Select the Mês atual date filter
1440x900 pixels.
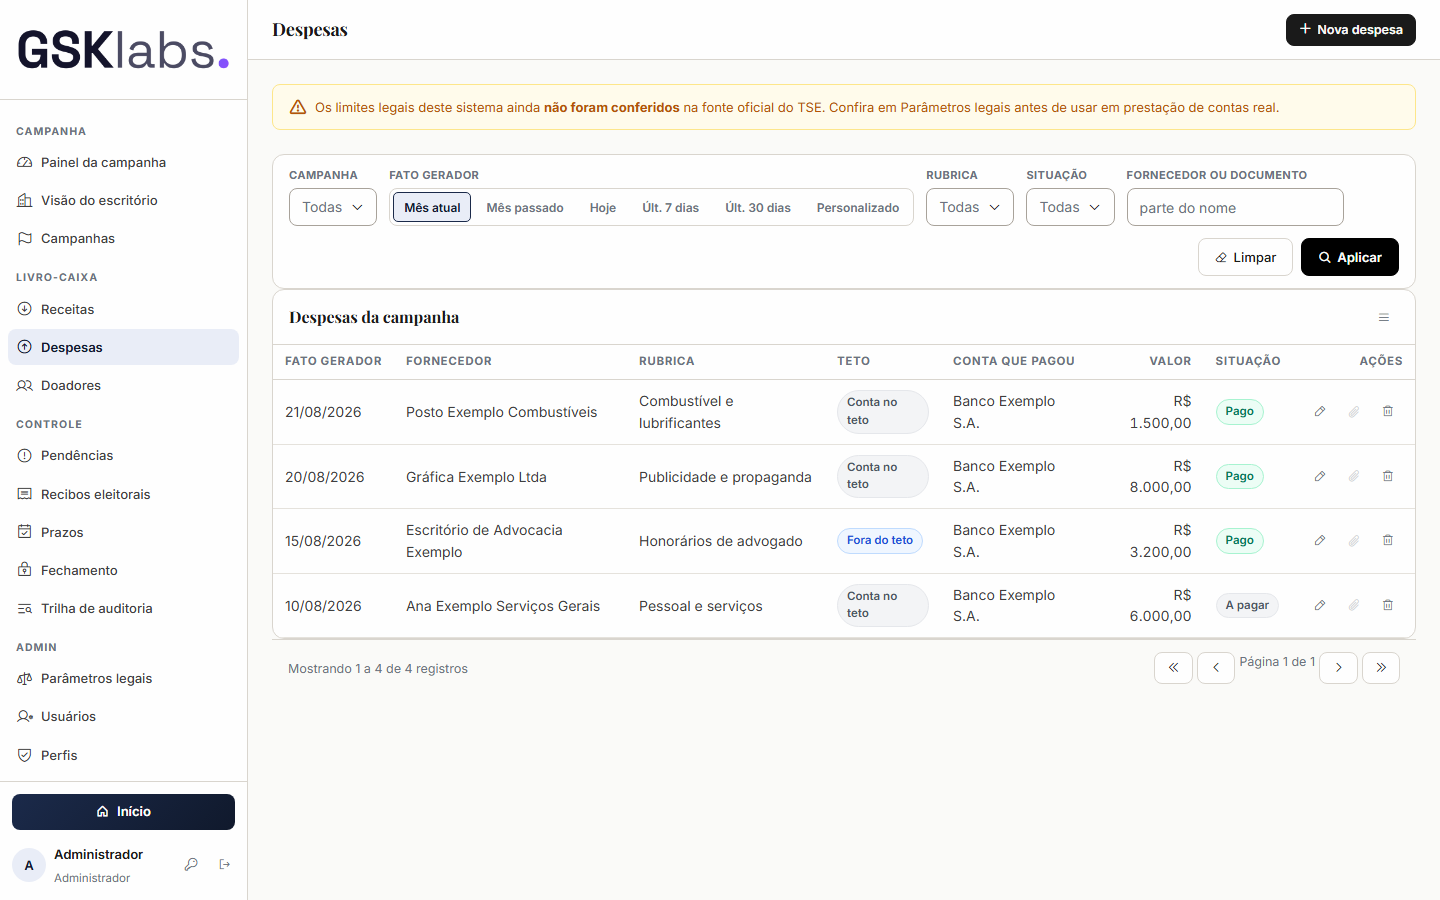click(432, 208)
